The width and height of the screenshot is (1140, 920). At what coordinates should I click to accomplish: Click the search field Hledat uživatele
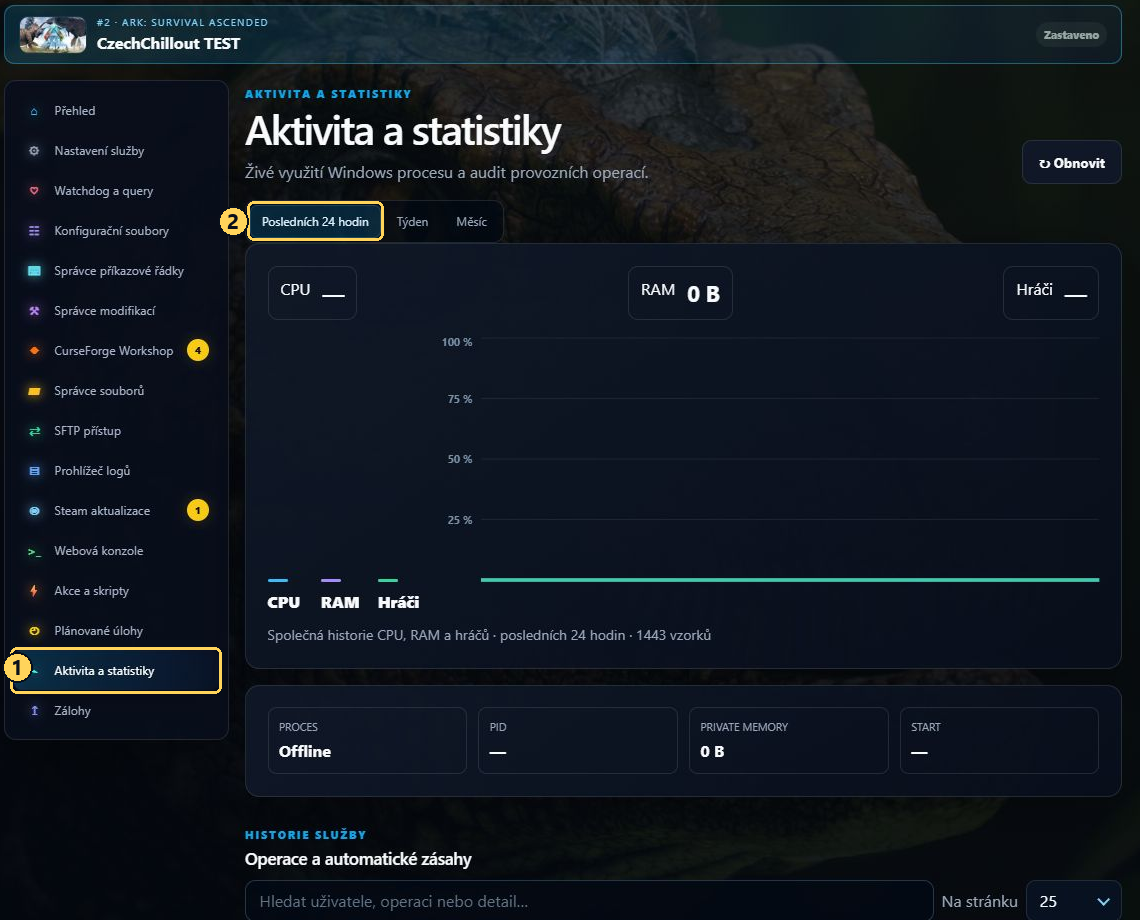(589, 901)
